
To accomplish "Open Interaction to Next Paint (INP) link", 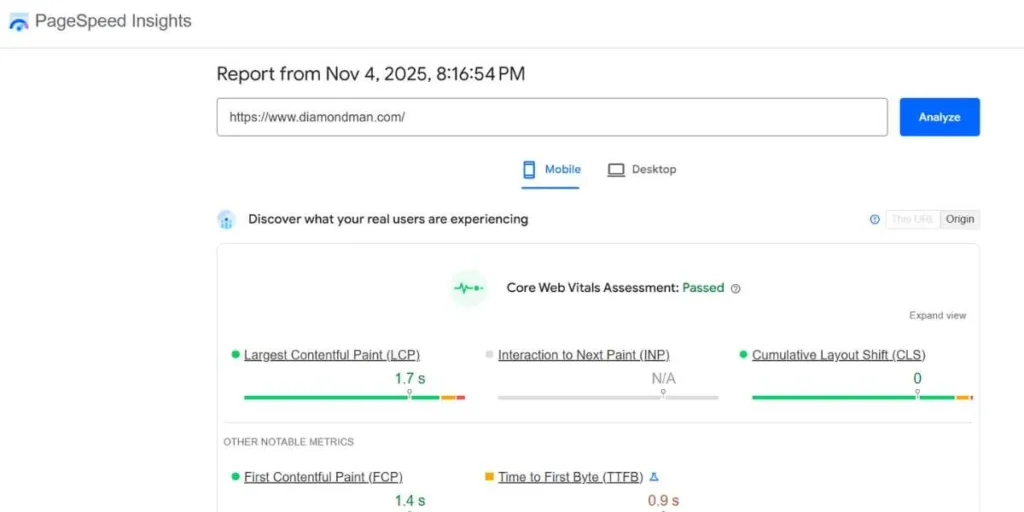I will (583, 355).
